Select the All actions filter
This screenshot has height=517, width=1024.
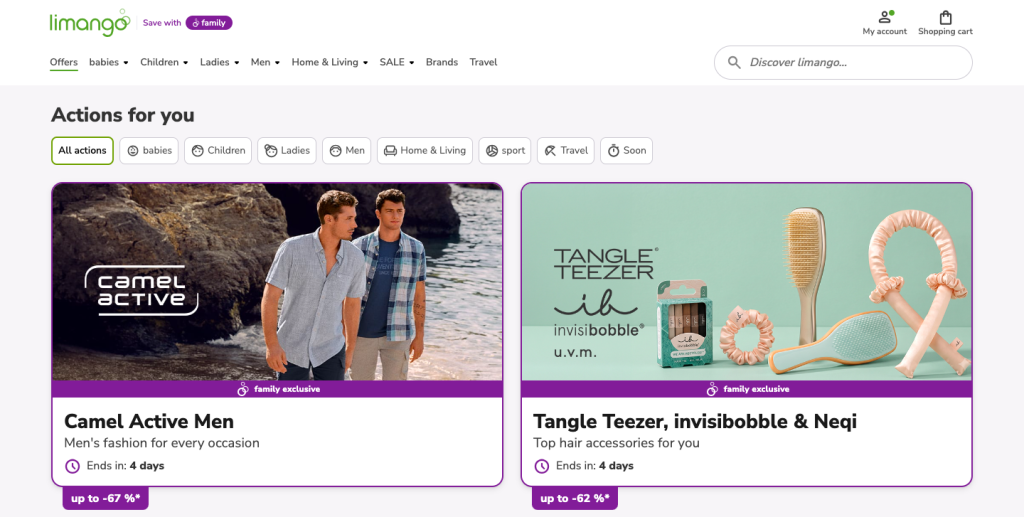(x=82, y=151)
